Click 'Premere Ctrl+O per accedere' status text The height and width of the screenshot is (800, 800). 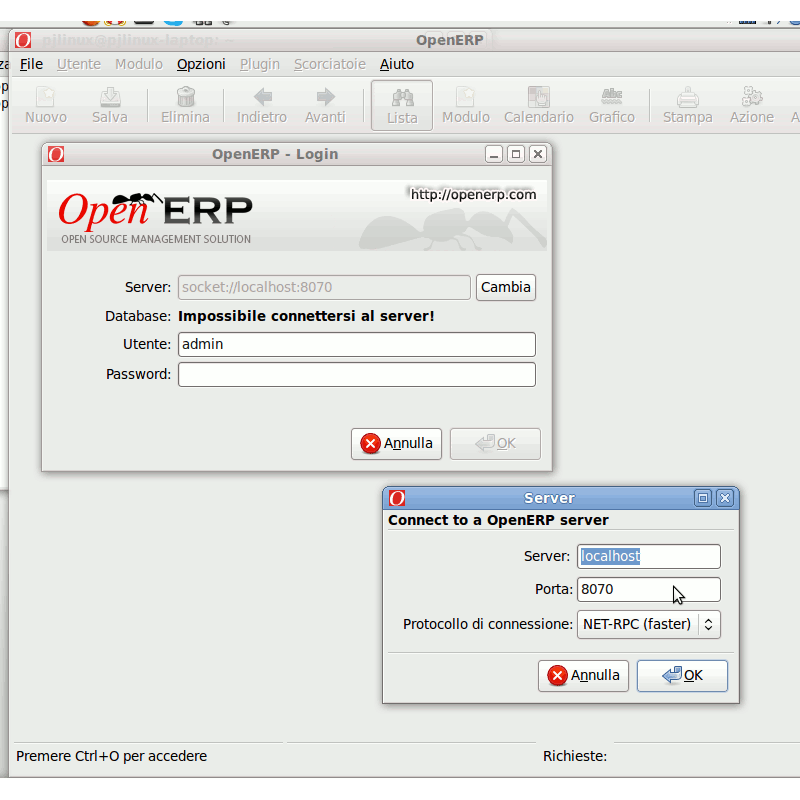[x=112, y=756]
